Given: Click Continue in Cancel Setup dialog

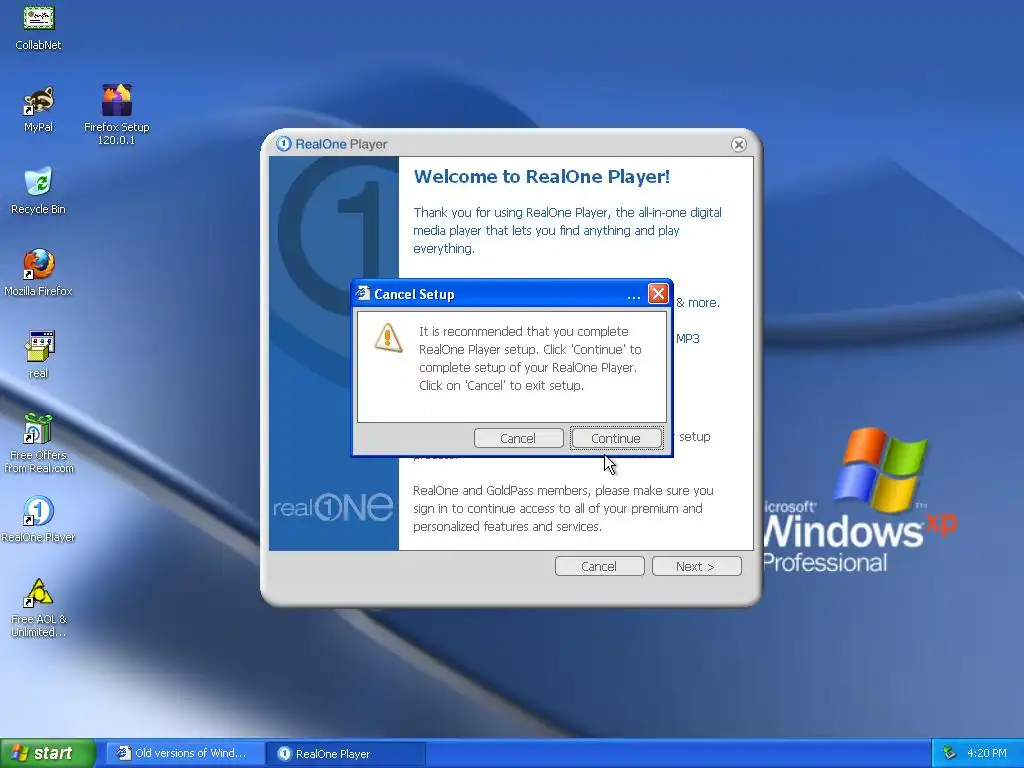Looking at the screenshot, I should pos(616,438).
